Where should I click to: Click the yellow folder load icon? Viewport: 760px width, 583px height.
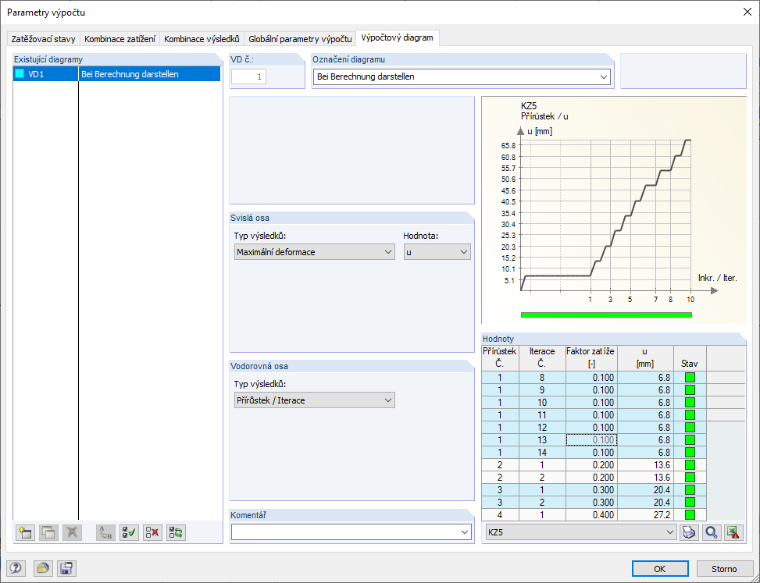click(43, 568)
